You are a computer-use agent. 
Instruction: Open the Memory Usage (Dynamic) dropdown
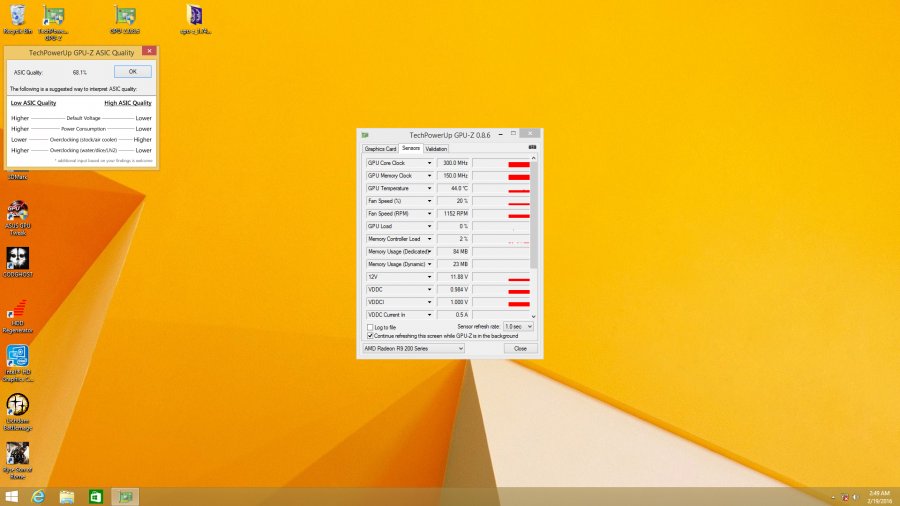(429, 264)
